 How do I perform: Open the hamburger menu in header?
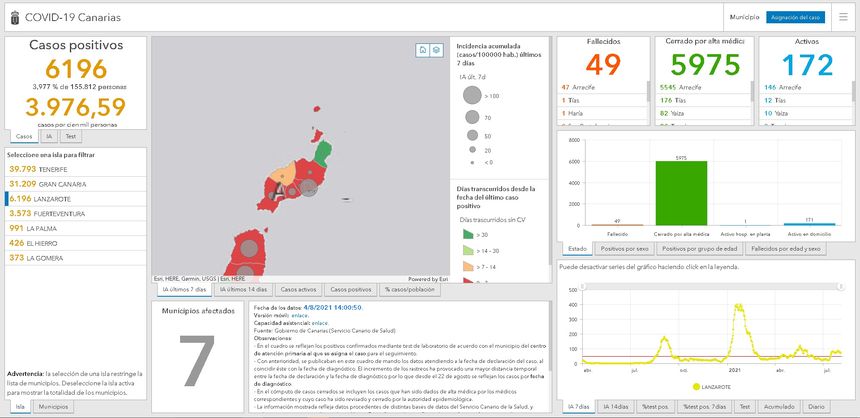843,18
